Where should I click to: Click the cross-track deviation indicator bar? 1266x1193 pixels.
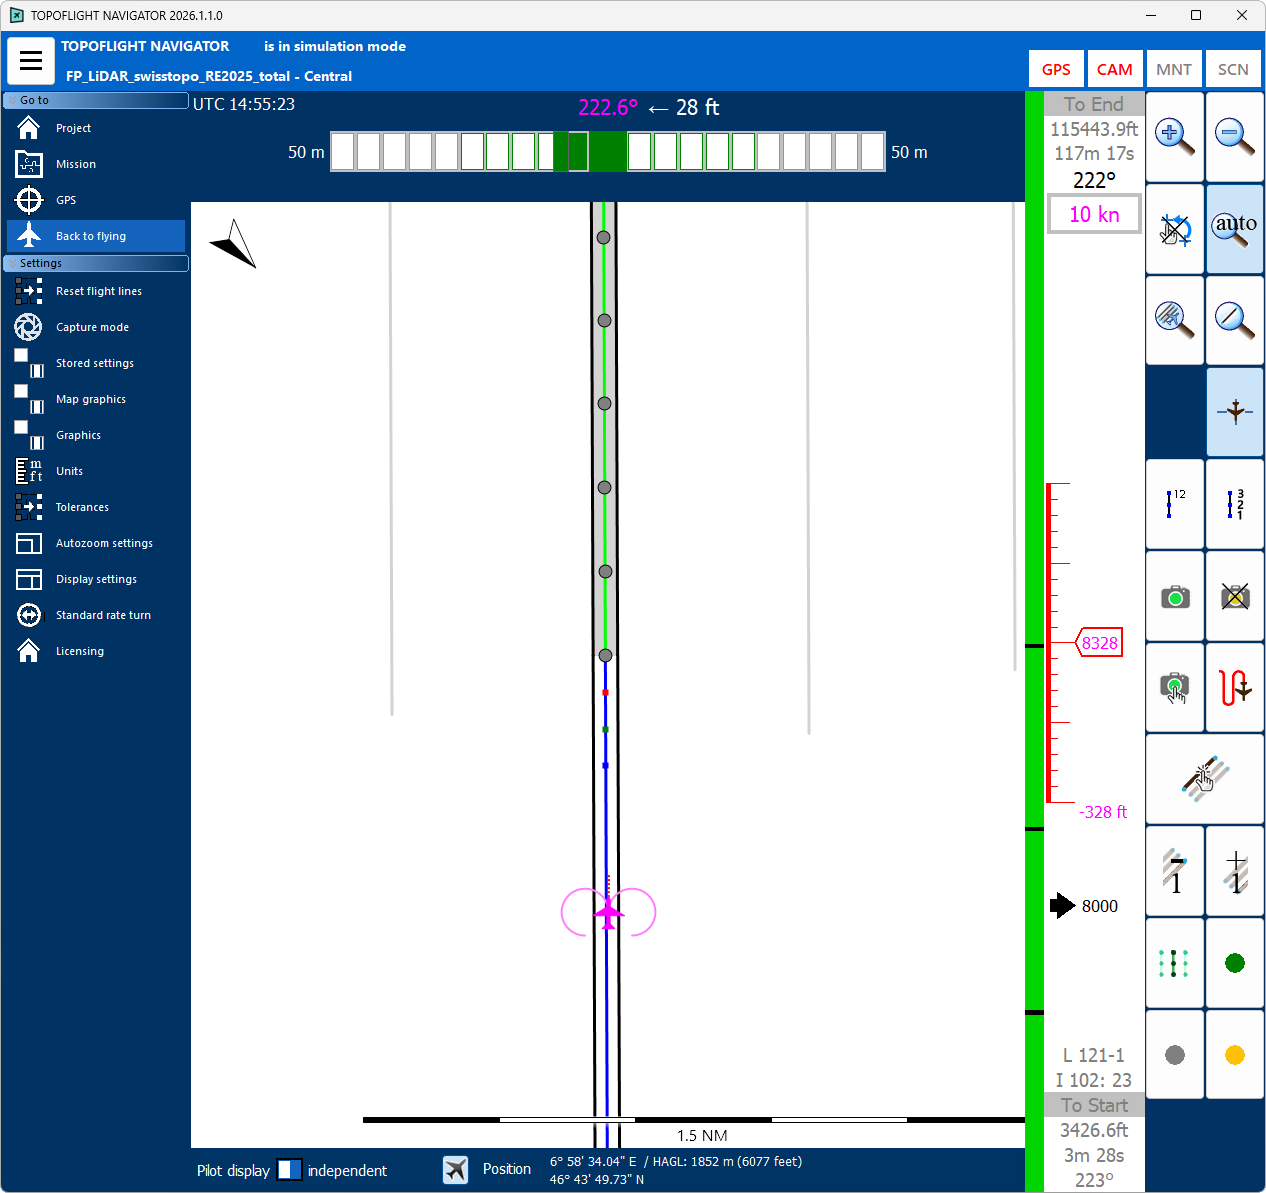(607, 152)
